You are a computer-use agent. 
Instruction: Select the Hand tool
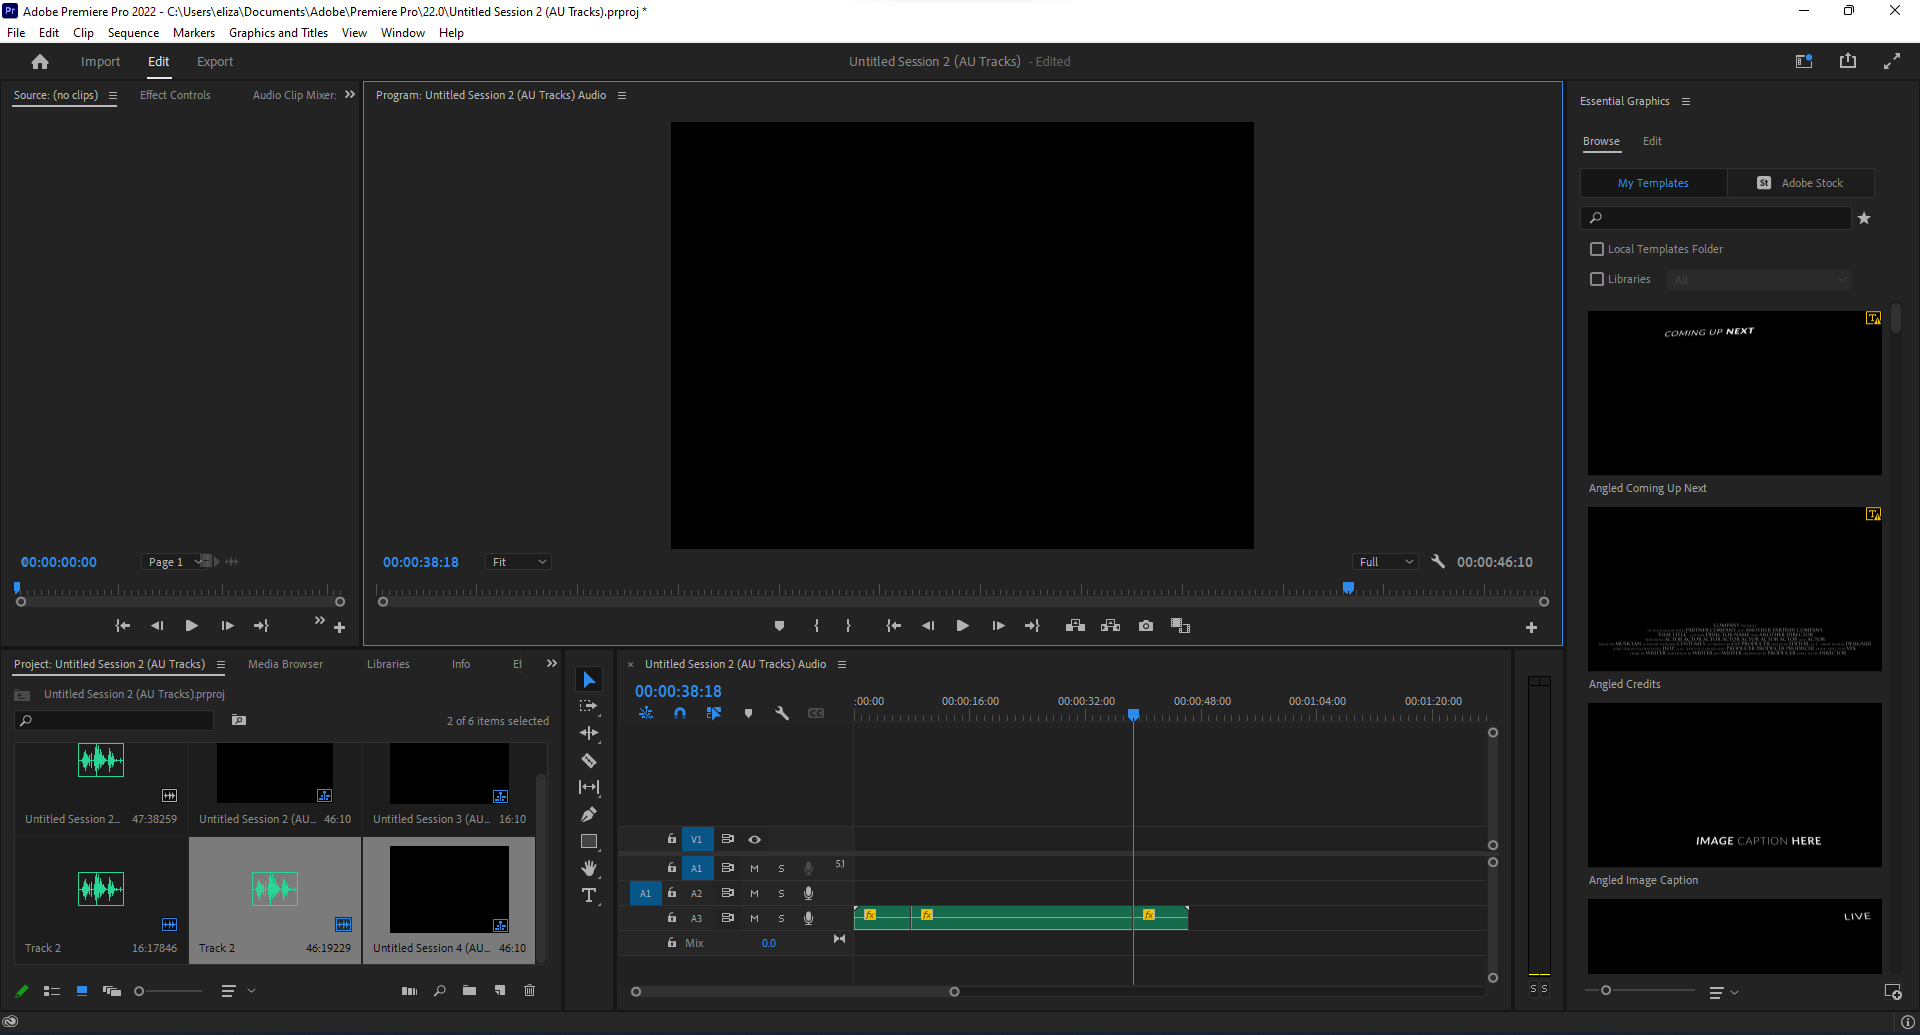[589, 868]
